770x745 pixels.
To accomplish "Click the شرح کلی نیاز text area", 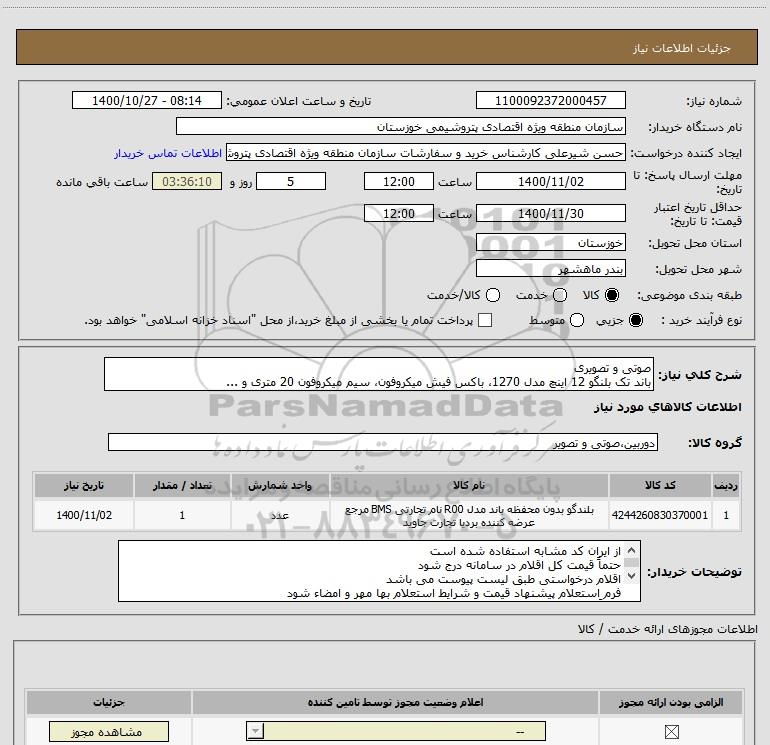I will (x=379, y=374).
